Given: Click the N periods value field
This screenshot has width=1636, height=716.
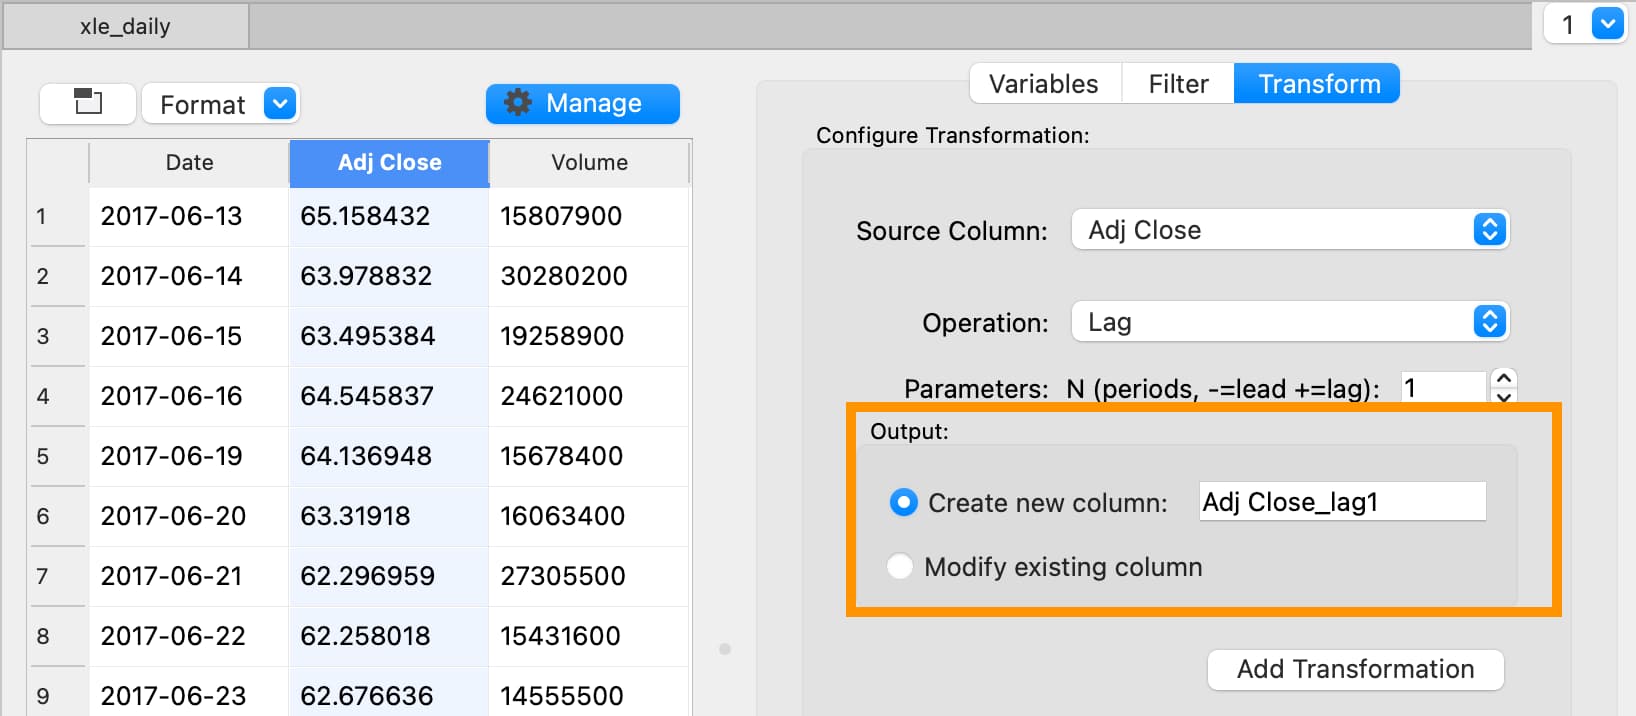Looking at the screenshot, I should [x=1442, y=388].
